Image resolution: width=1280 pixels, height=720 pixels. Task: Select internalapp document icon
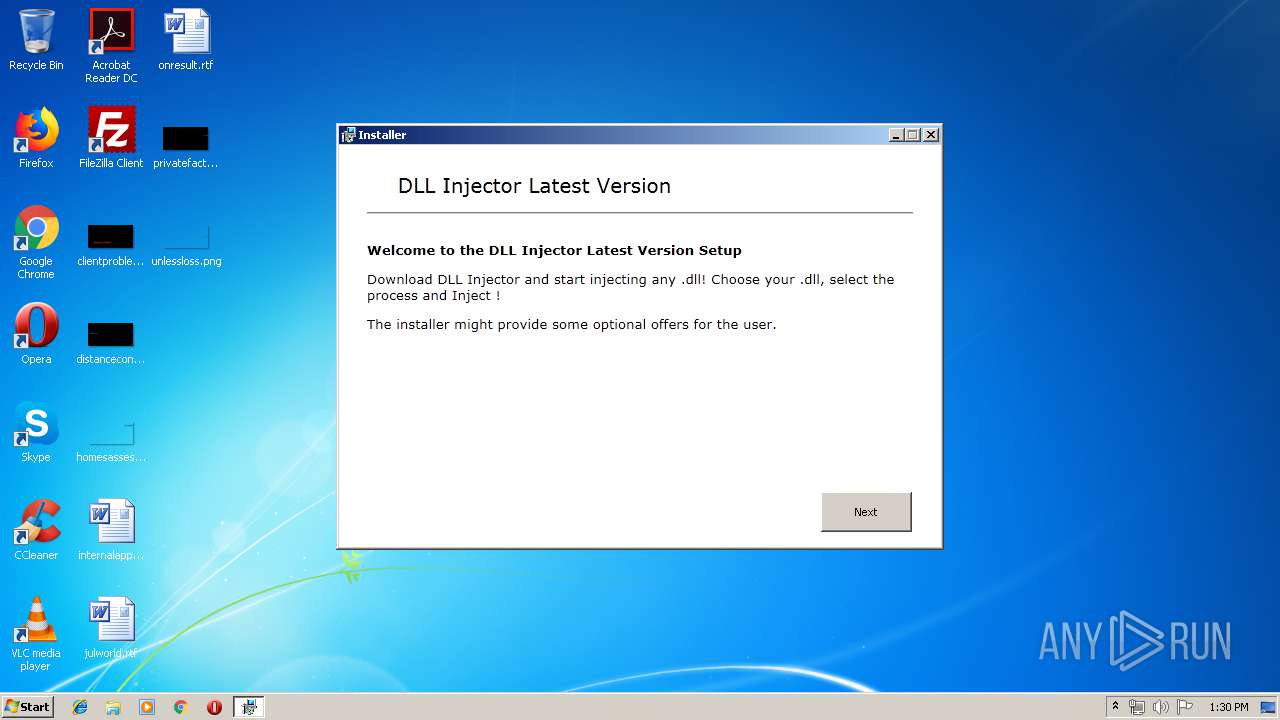[x=111, y=530]
